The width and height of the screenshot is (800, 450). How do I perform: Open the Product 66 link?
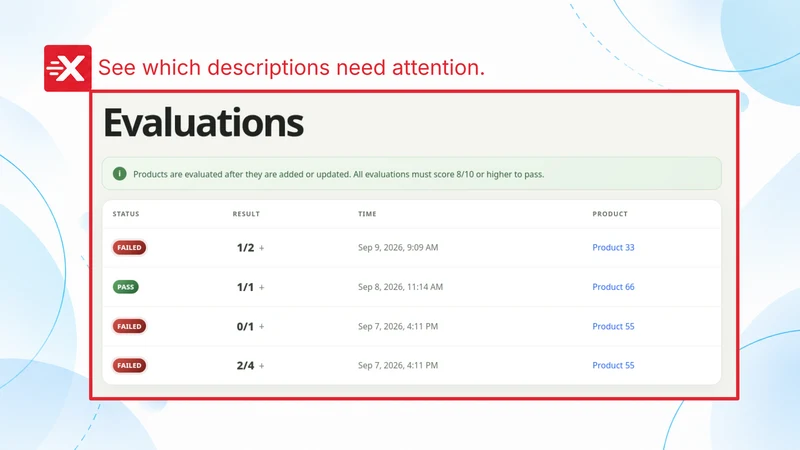[x=613, y=287]
